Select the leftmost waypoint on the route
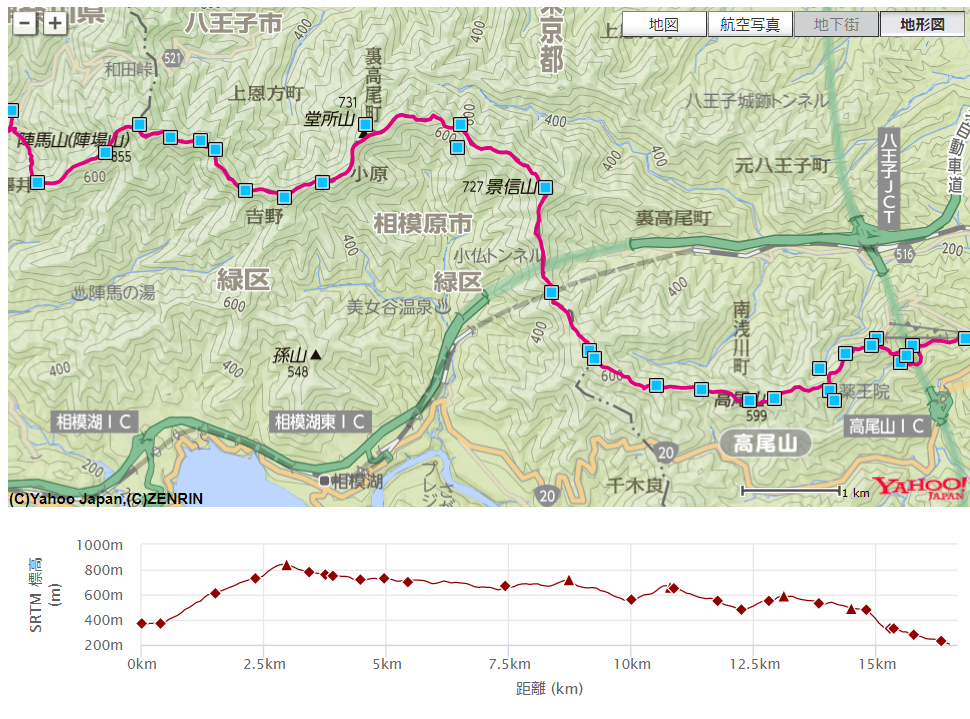970x719 pixels. click(12, 110)
